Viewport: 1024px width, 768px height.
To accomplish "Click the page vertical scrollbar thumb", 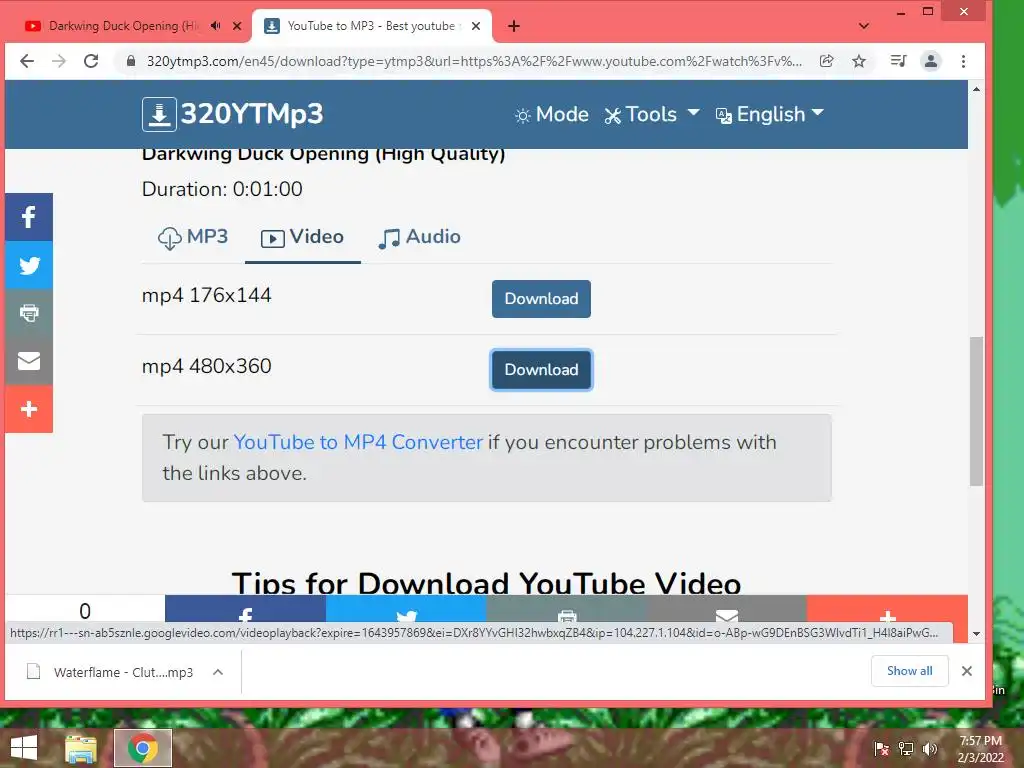I will click(x=976, y=411).
